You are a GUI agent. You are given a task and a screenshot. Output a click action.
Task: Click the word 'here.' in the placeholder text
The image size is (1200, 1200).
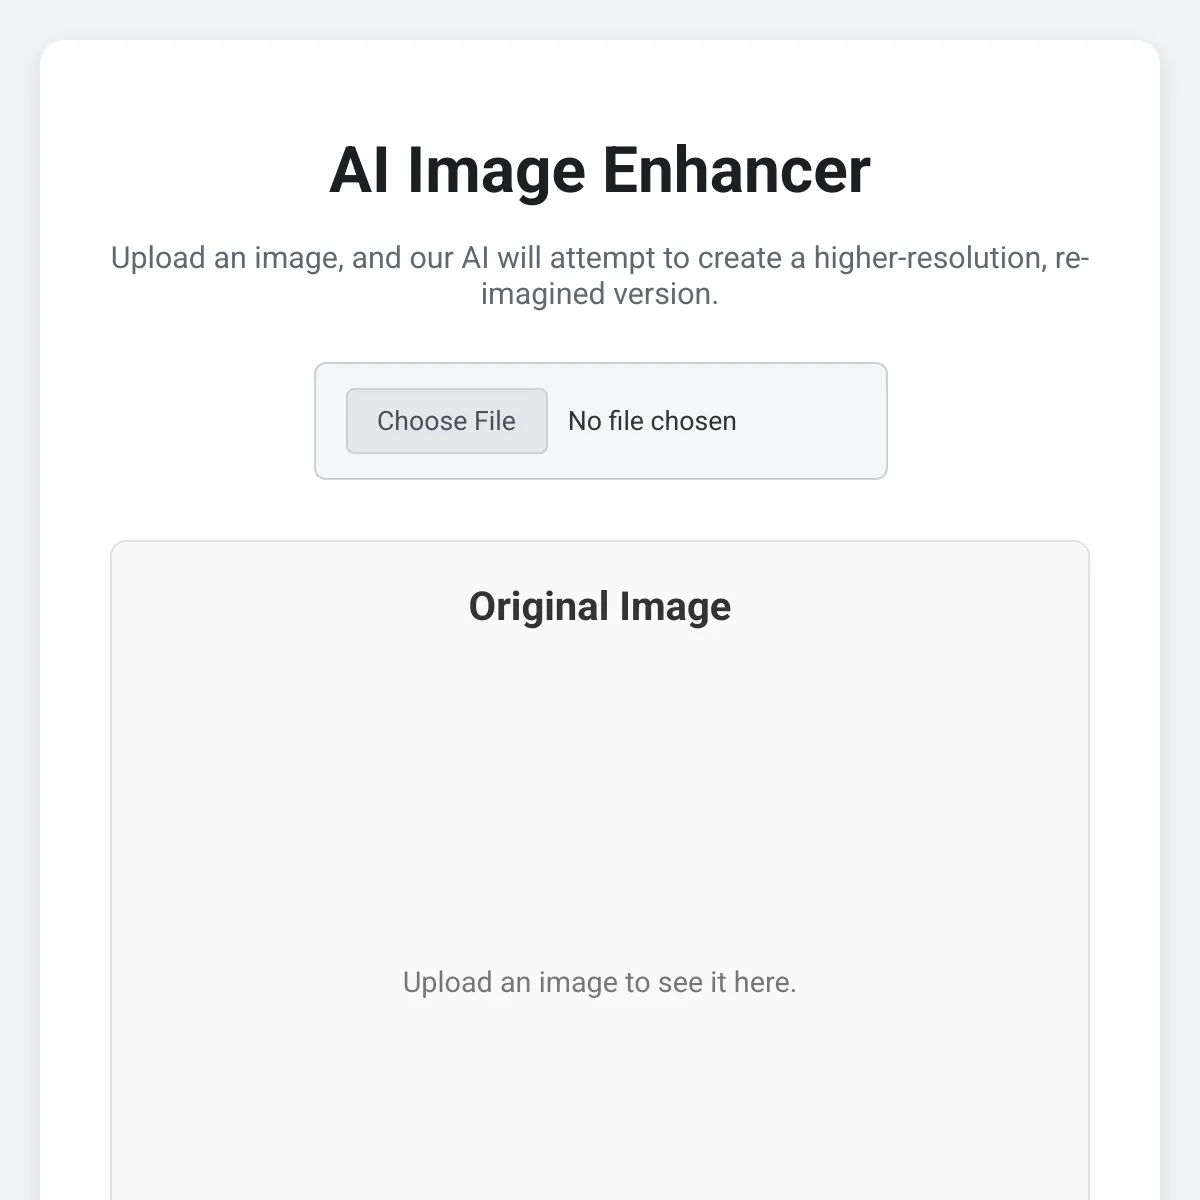765,982
